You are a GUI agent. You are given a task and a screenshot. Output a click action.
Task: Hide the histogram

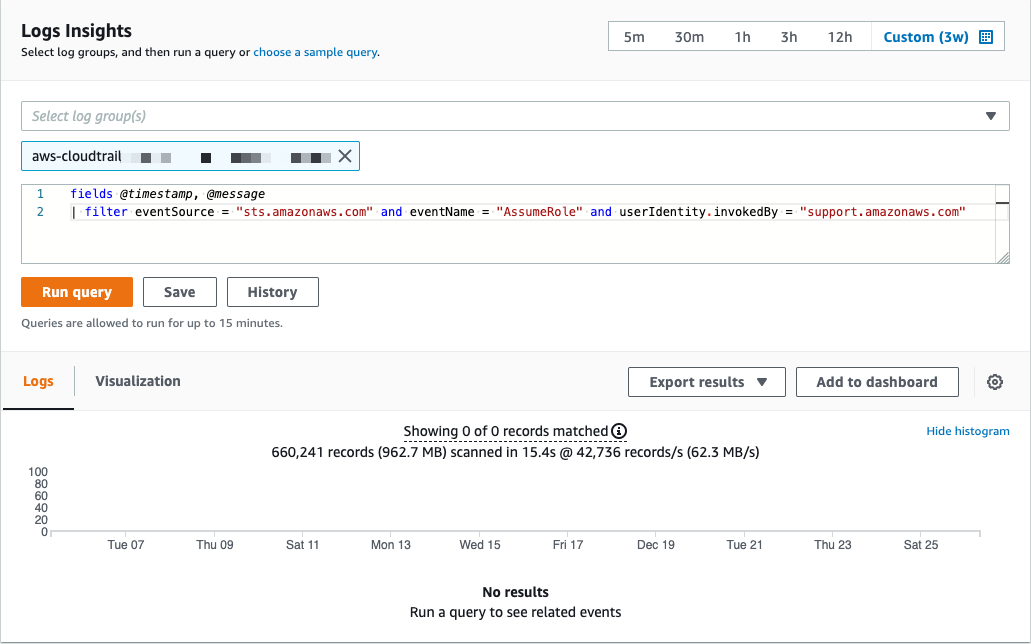[968, 431]
